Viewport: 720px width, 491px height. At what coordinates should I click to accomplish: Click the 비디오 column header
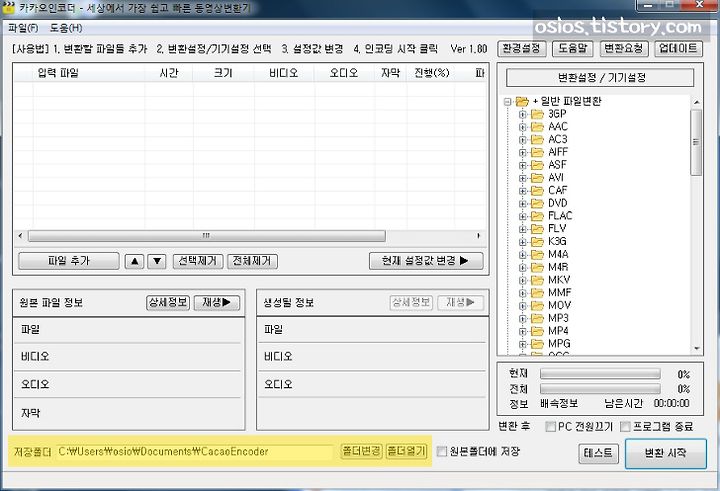click(284, 73)
